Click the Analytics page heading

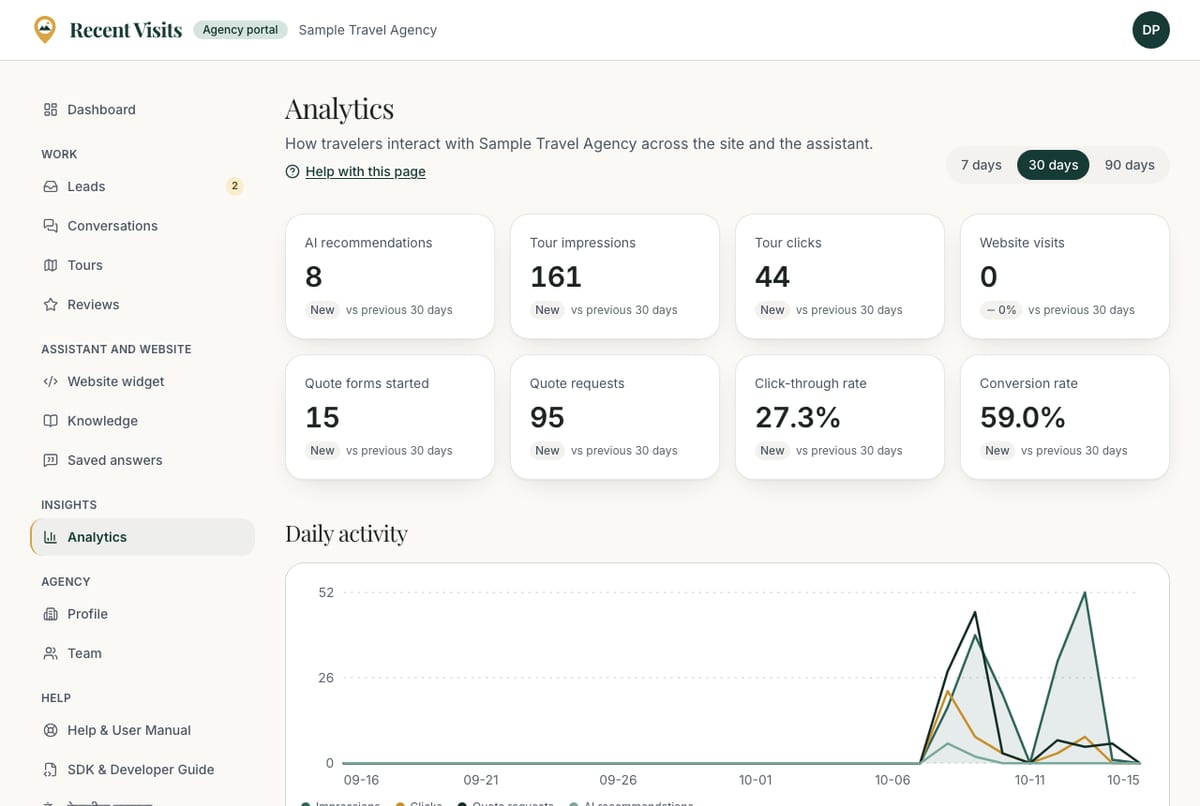pyautogui.click(x=339, y=108)
